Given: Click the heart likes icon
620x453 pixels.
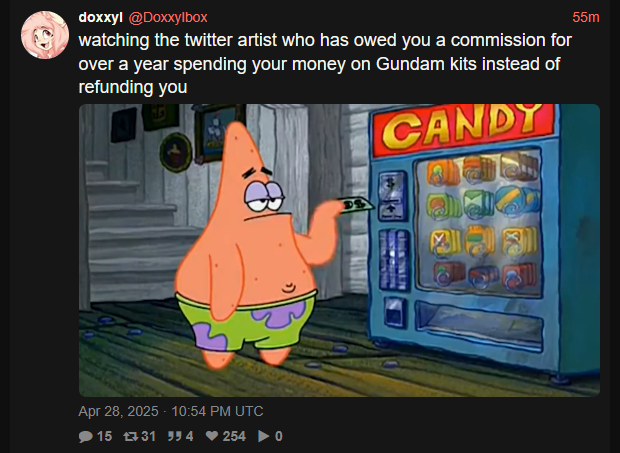Looking at the screenshot, I should point(212,436).
